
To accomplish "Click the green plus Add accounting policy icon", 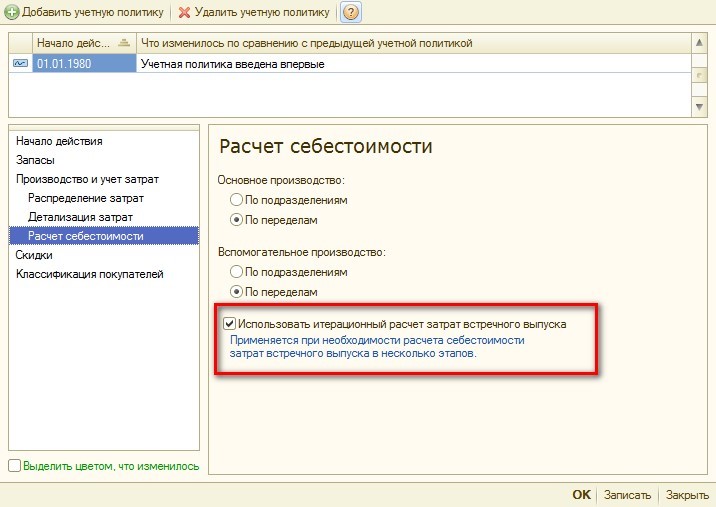I will (x=11, y=12).
